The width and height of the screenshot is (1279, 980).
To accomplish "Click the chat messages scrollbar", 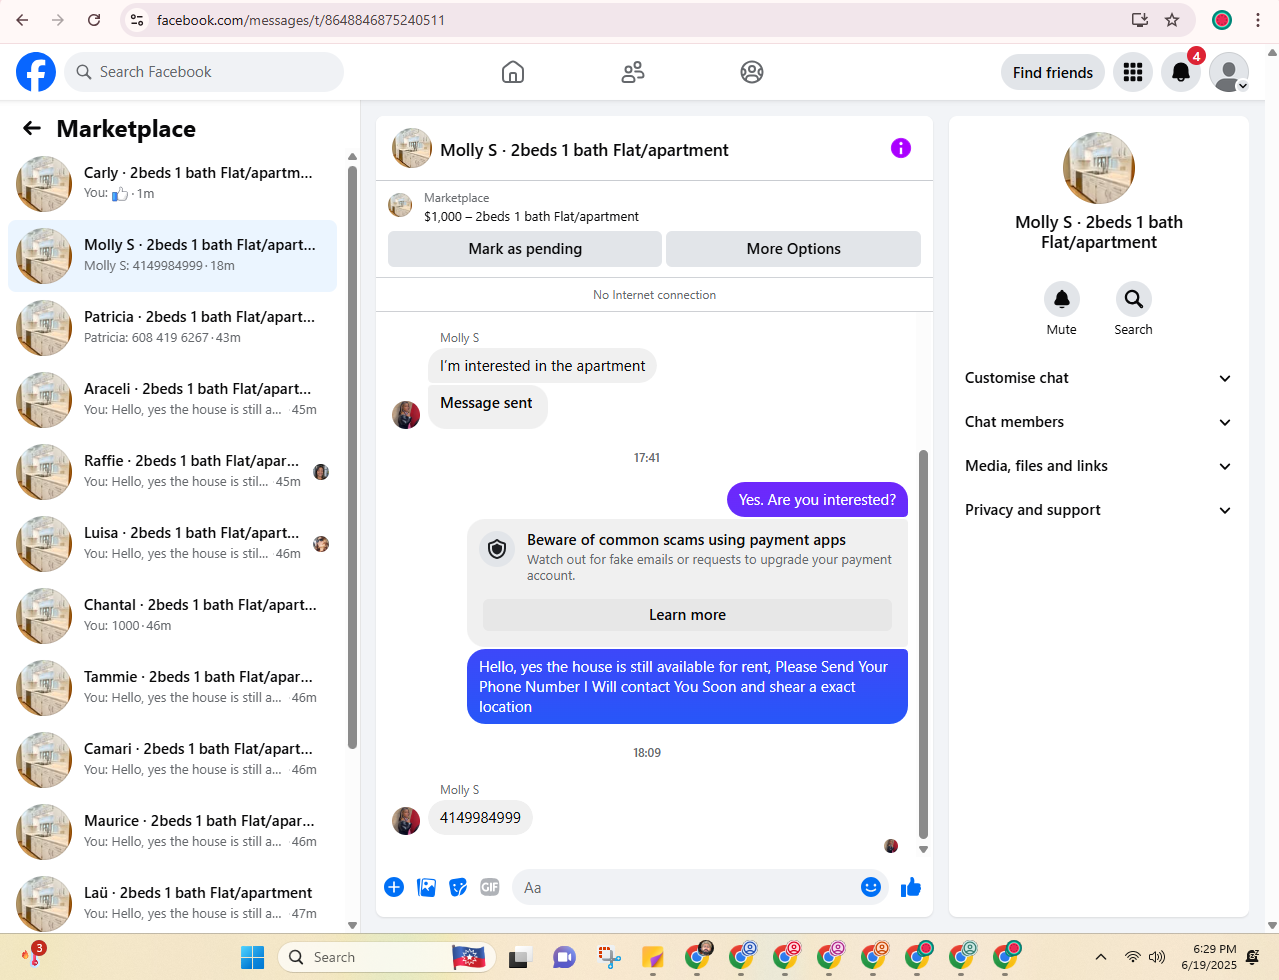I will click(x=923, y=644).
